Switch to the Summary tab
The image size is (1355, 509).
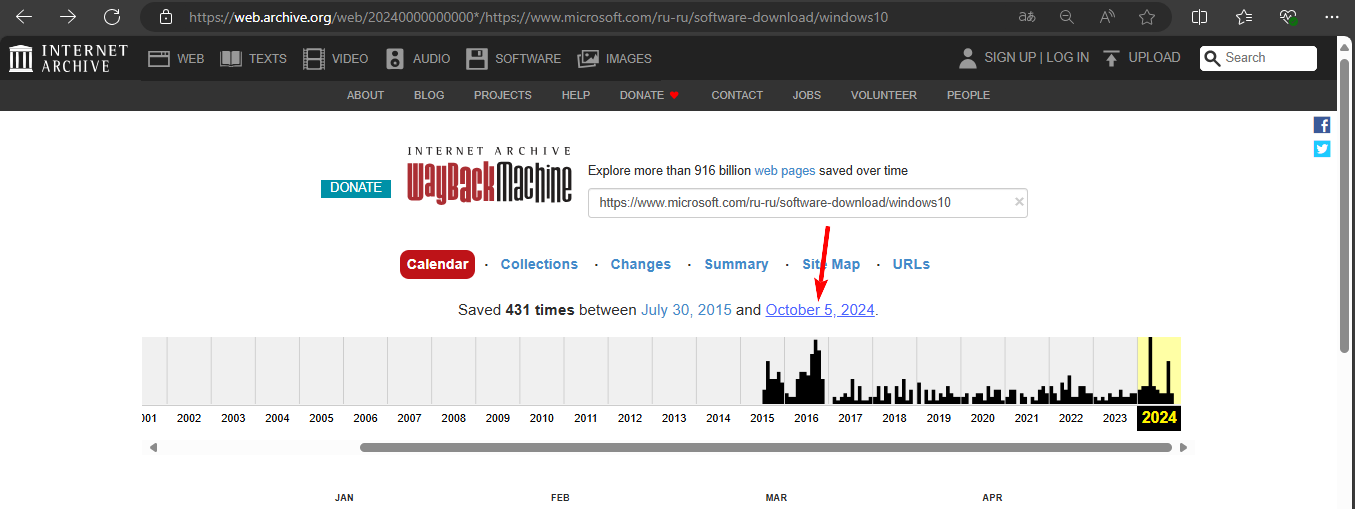click(736, 264)
